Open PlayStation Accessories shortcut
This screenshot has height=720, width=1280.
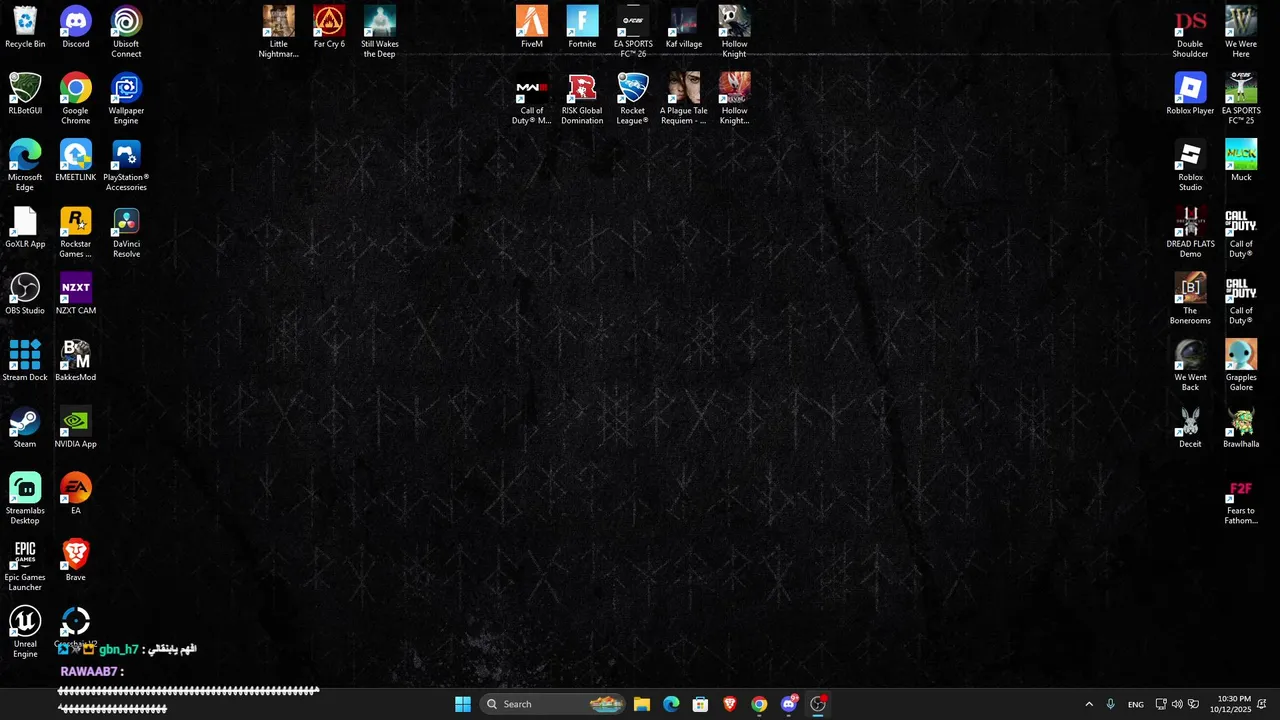click(126, 166)
